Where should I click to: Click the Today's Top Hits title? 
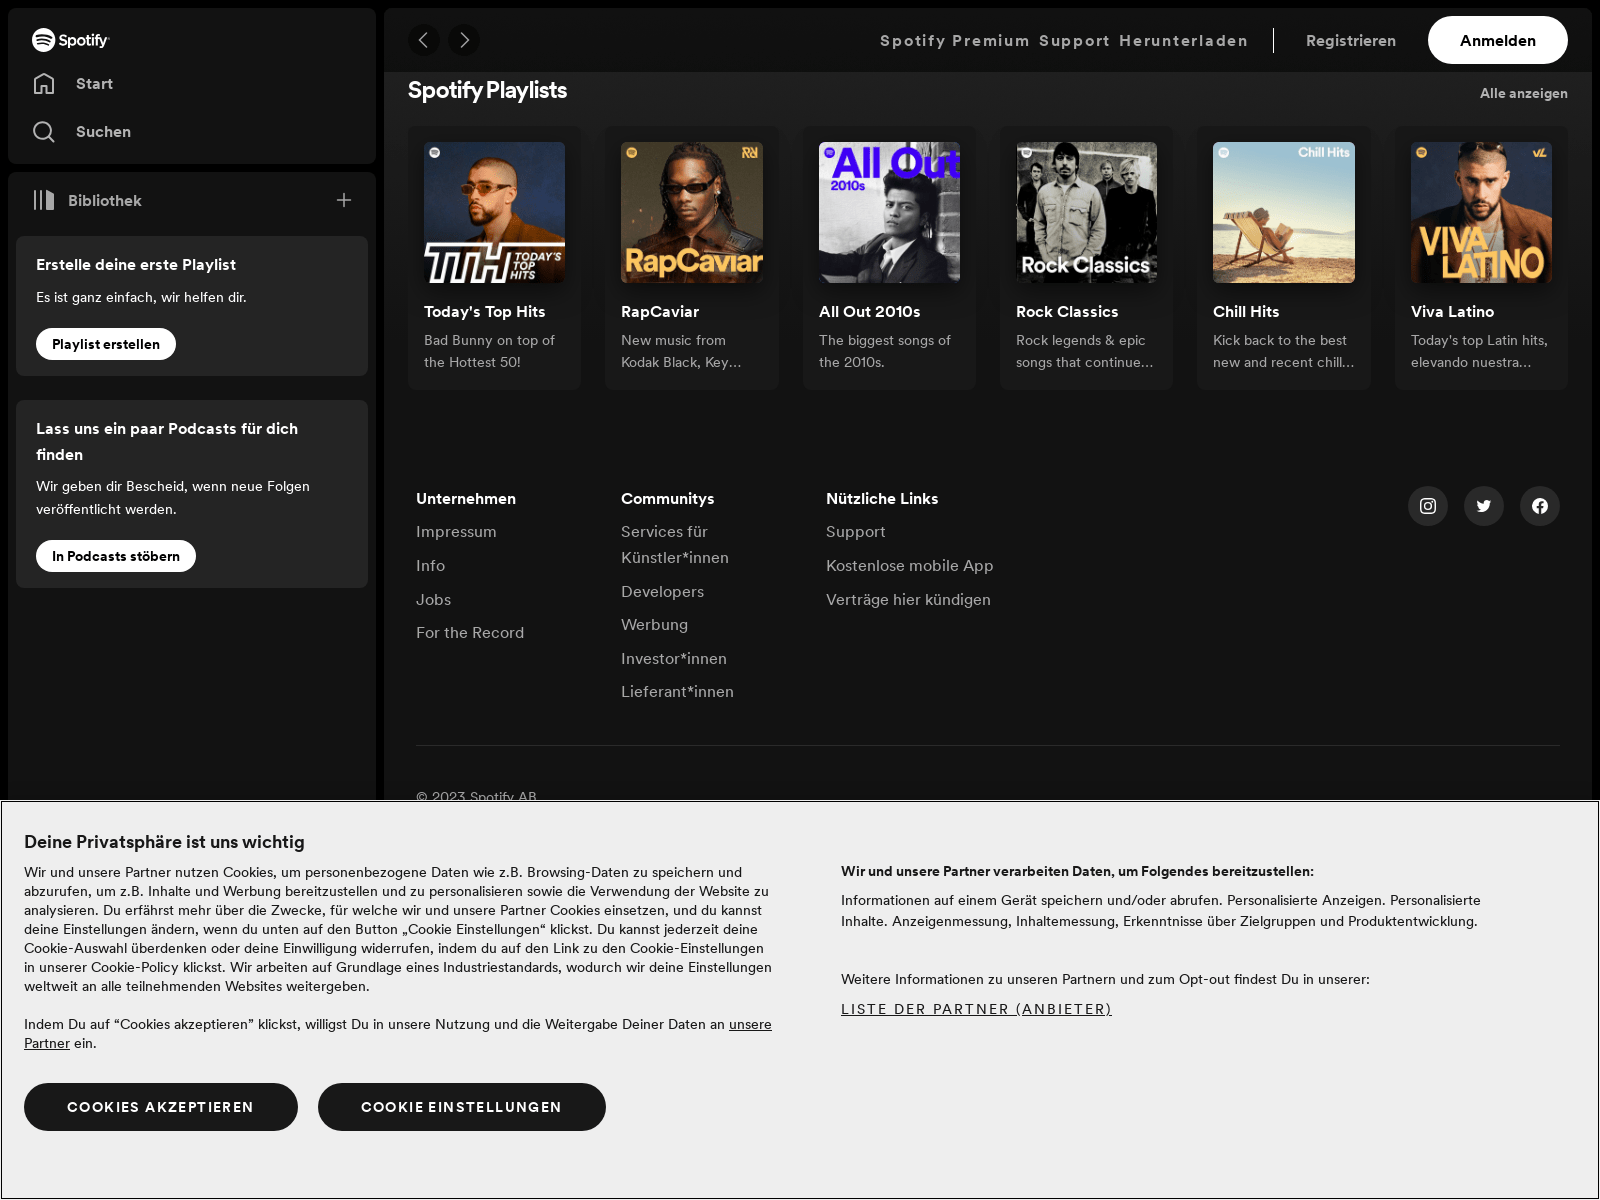(484, 312)
